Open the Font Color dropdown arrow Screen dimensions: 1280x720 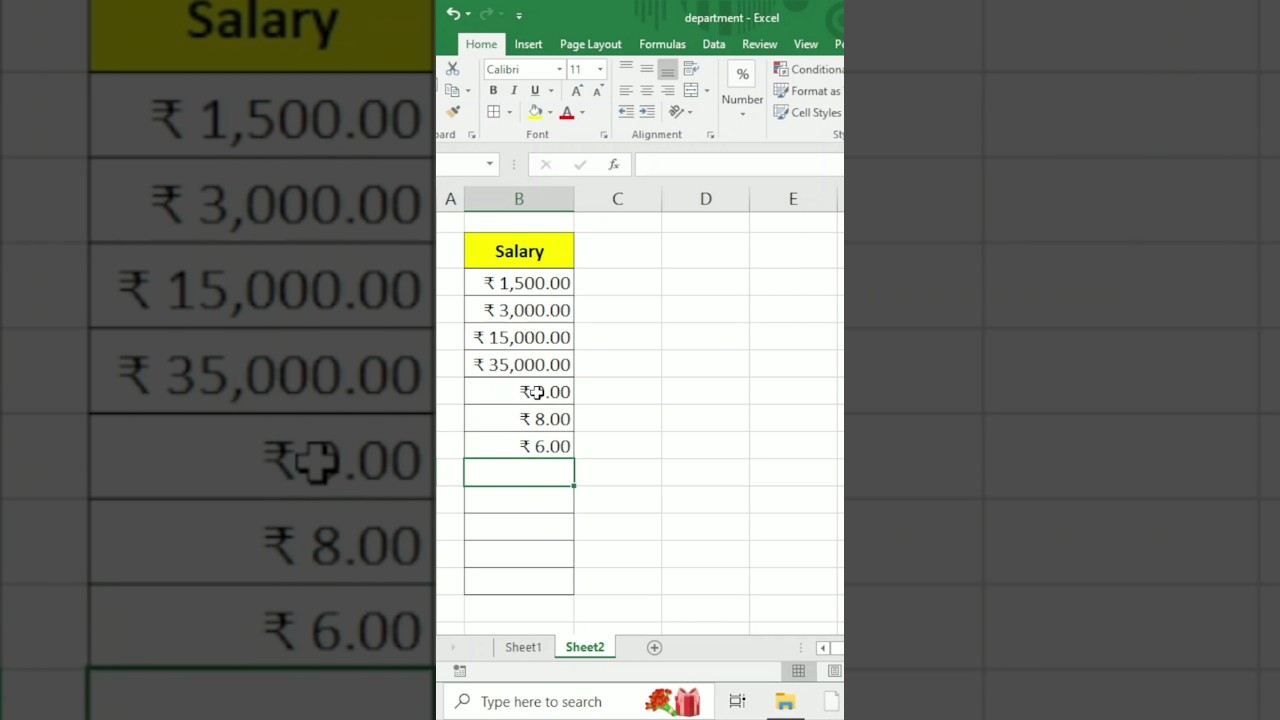tap(582, 112)
